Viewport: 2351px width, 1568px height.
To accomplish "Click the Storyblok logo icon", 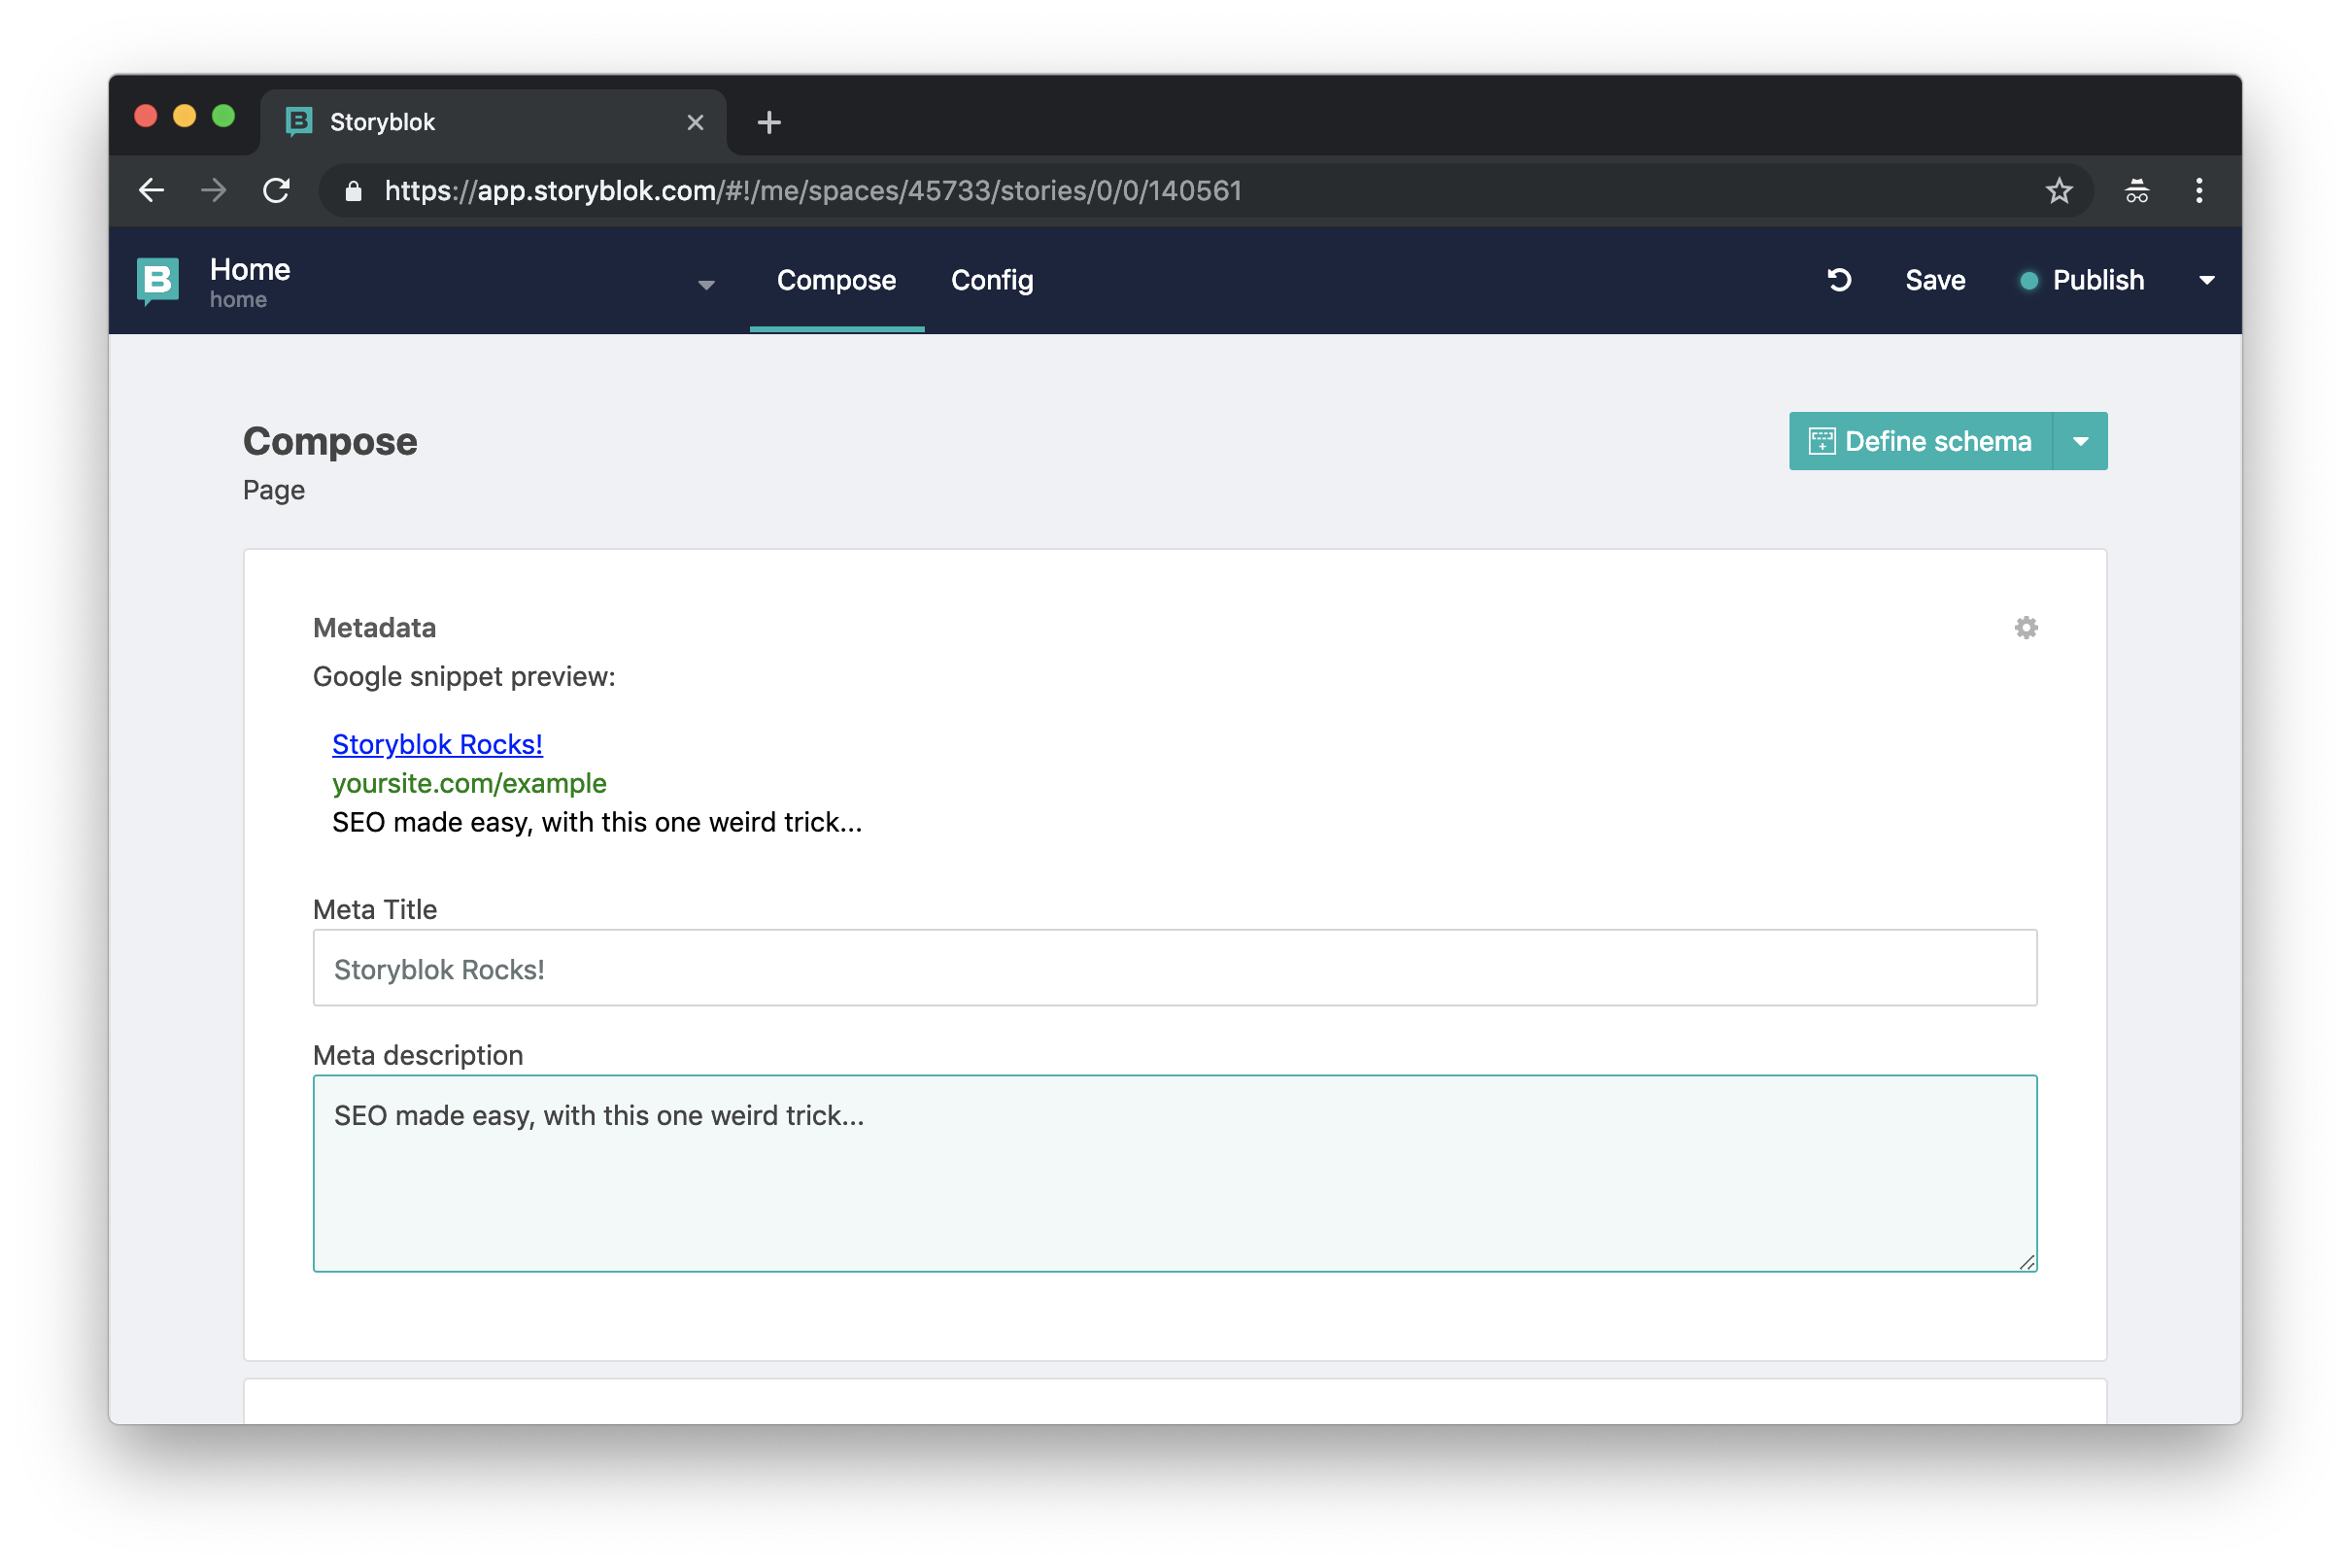I will click(x=158, y=281).
